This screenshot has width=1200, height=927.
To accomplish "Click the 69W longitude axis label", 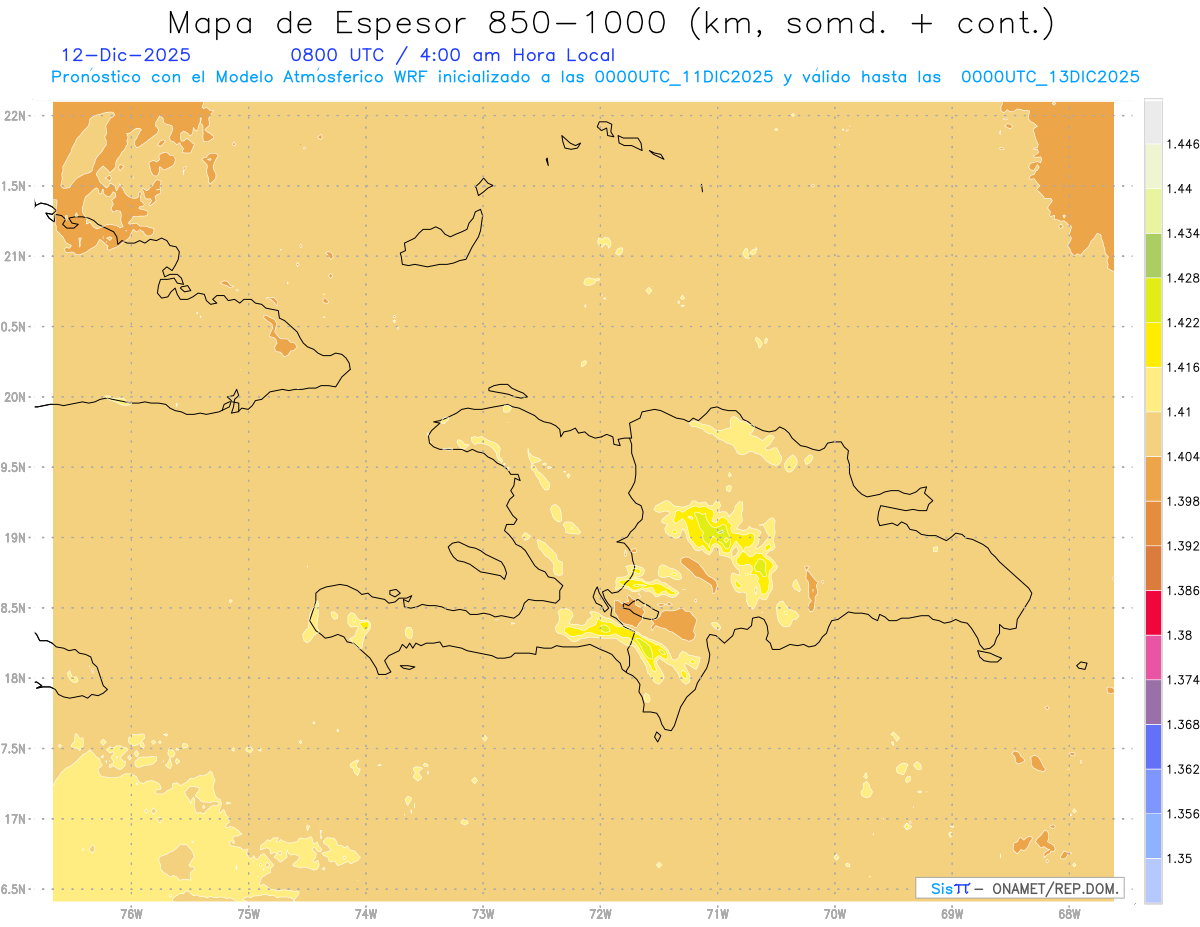I will 952,913.
